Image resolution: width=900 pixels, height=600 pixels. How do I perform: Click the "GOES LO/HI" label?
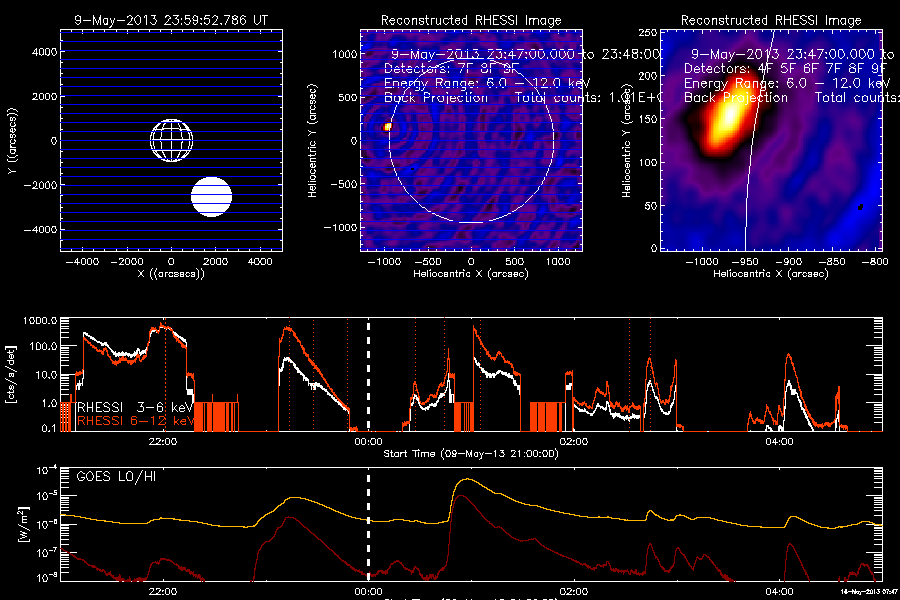117,477
